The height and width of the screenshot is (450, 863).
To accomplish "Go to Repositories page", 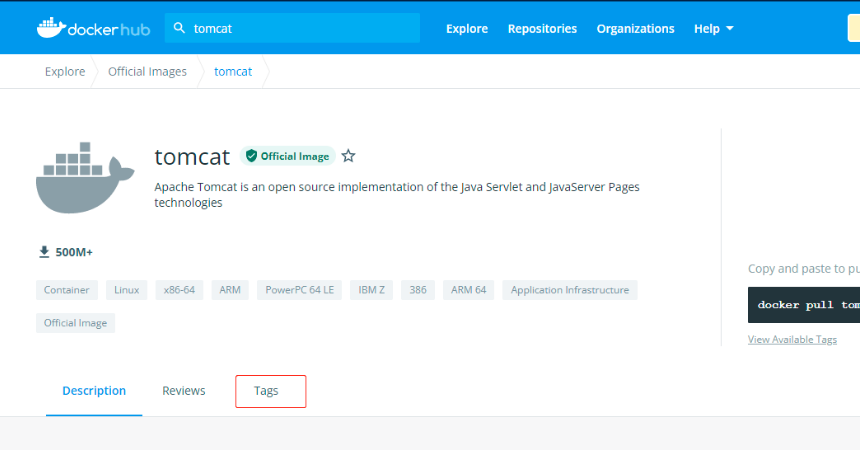I will 542,28.
